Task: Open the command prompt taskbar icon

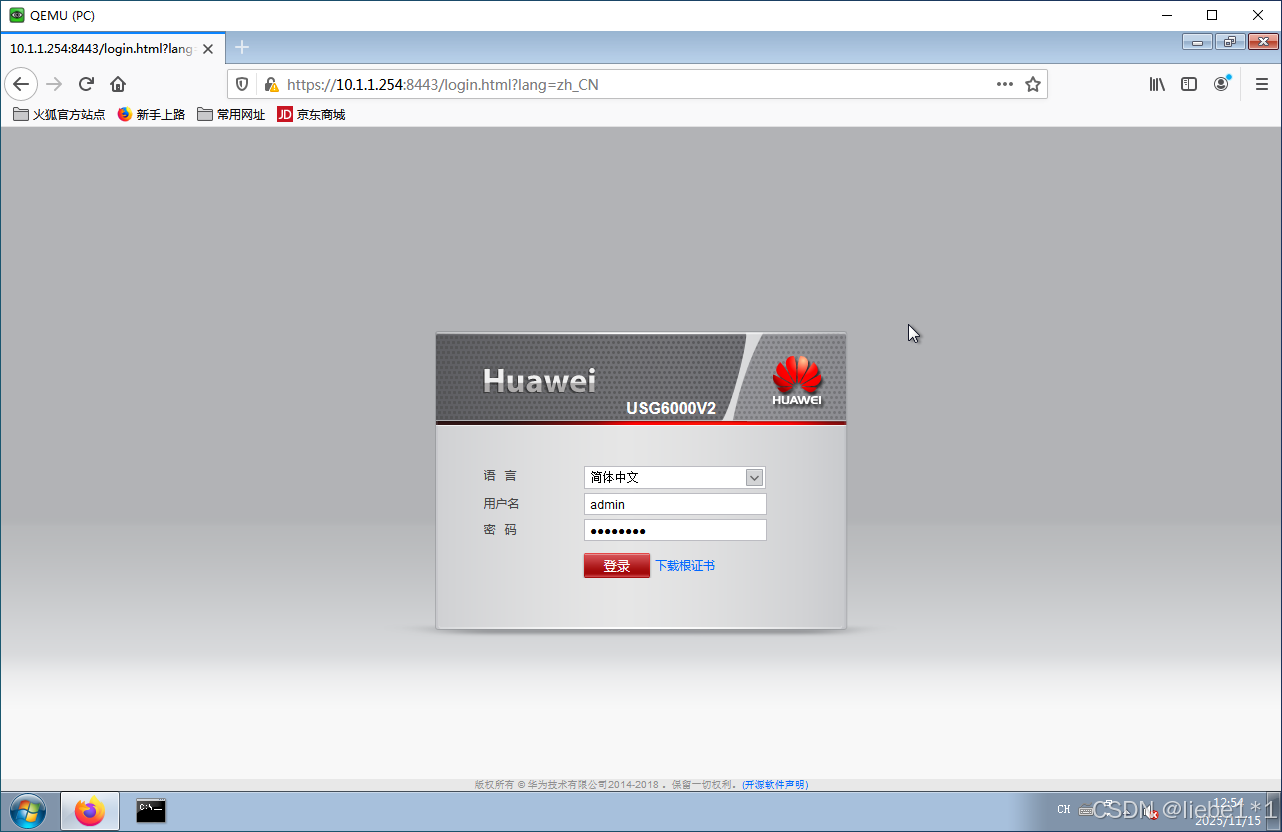Action: [151, 811]
